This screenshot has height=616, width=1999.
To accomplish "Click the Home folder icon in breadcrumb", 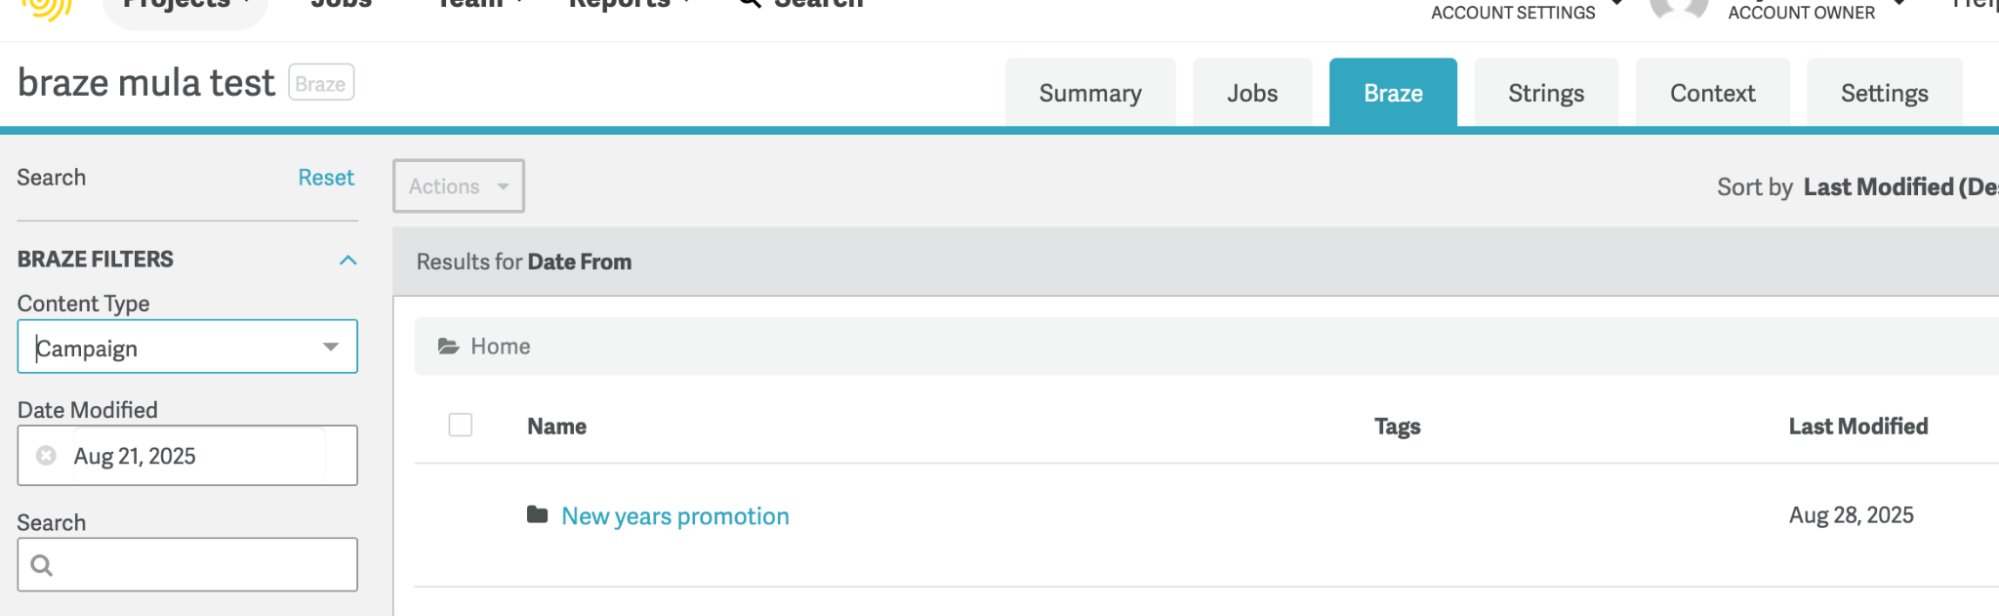I will point(448,346).
